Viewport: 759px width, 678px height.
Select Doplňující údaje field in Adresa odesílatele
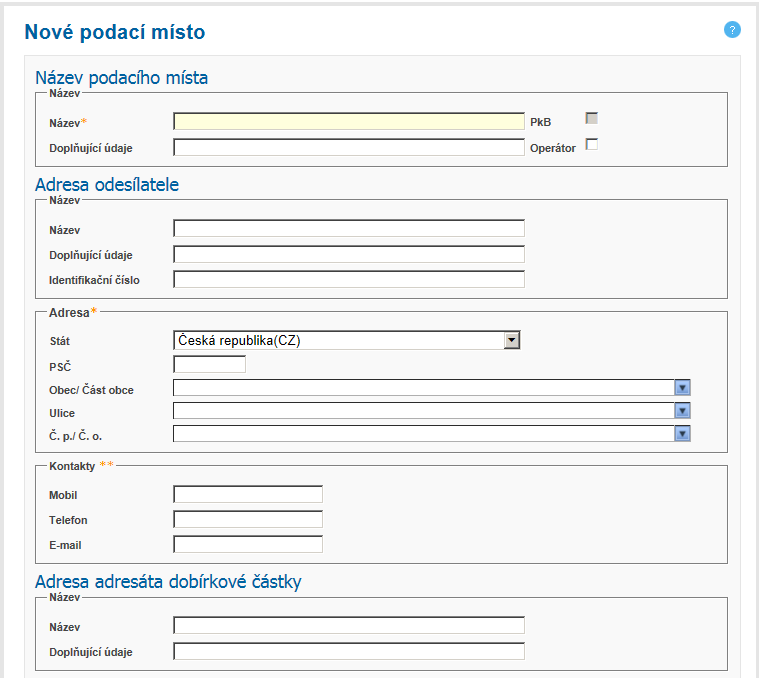(x=348, y=254)
